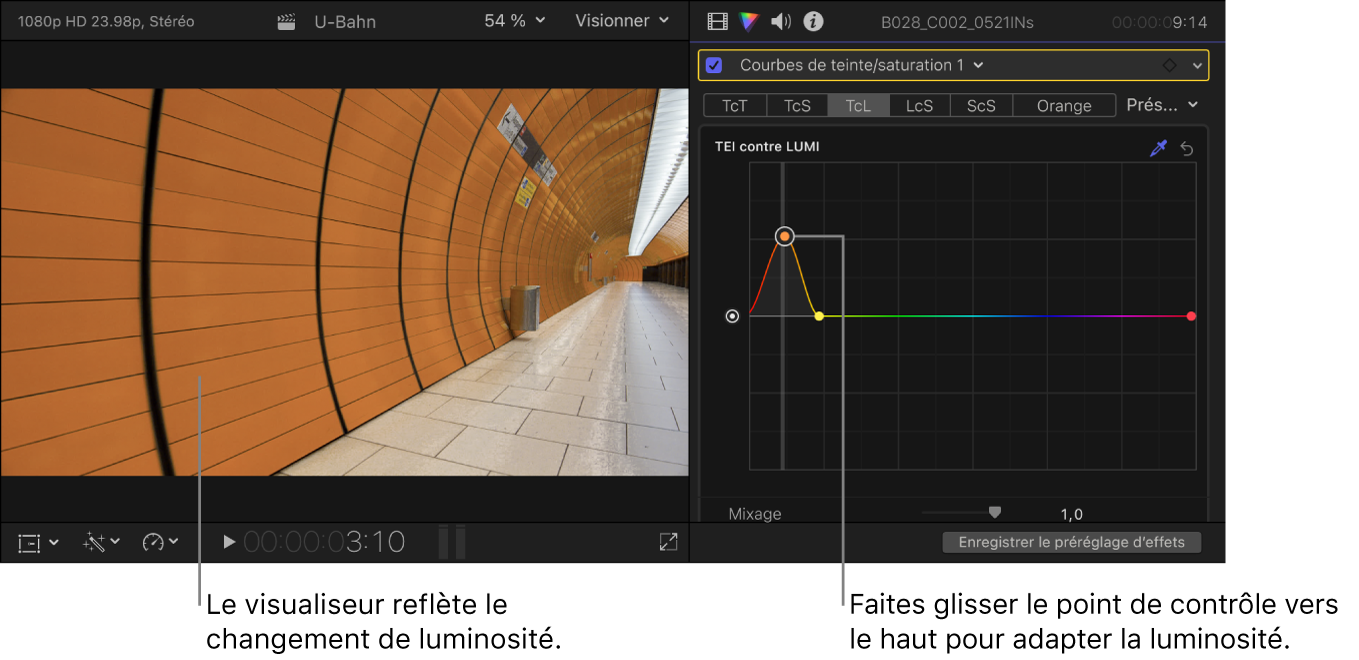This screenshot has width=1359, height=660.
Task: Open the Visionner menu
Action: [x=620, y=21]
